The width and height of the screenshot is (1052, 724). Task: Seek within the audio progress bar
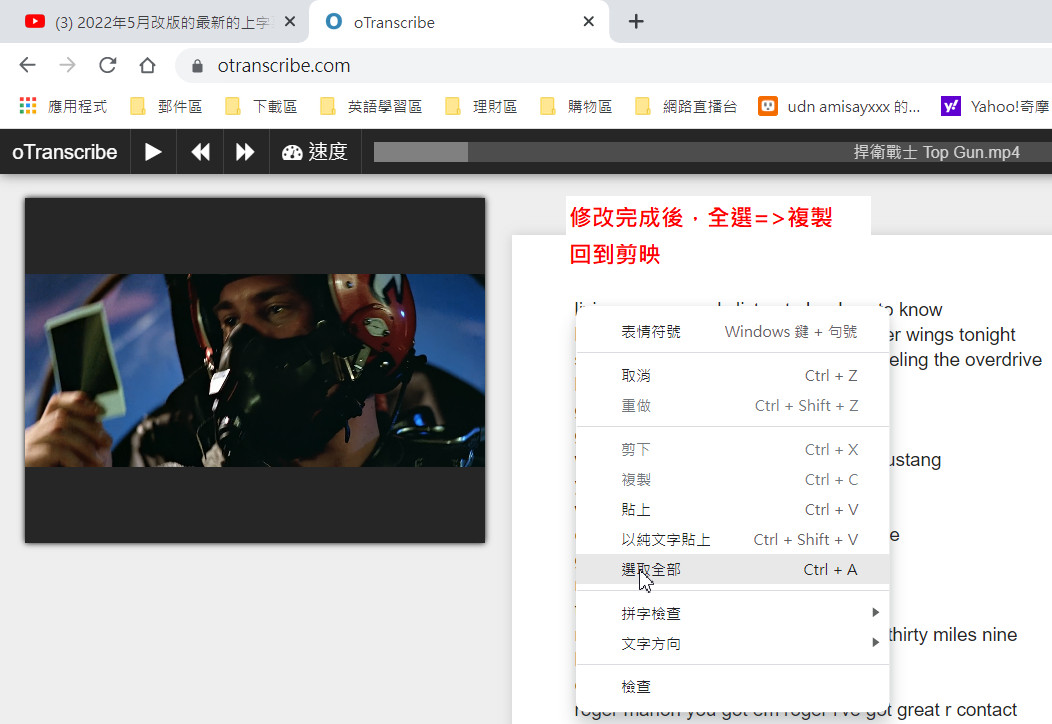713,152
